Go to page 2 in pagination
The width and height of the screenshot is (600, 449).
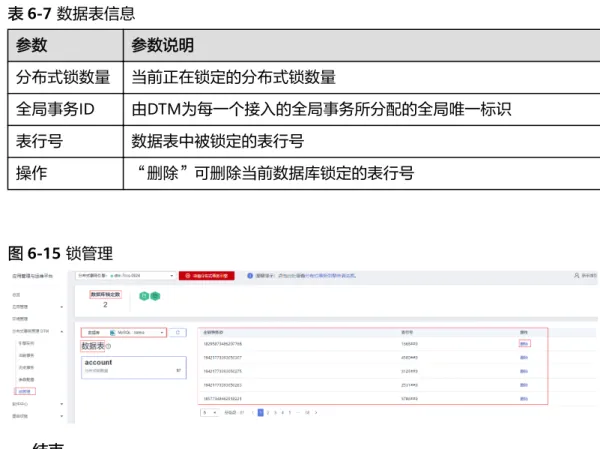(x=268, y=413)
